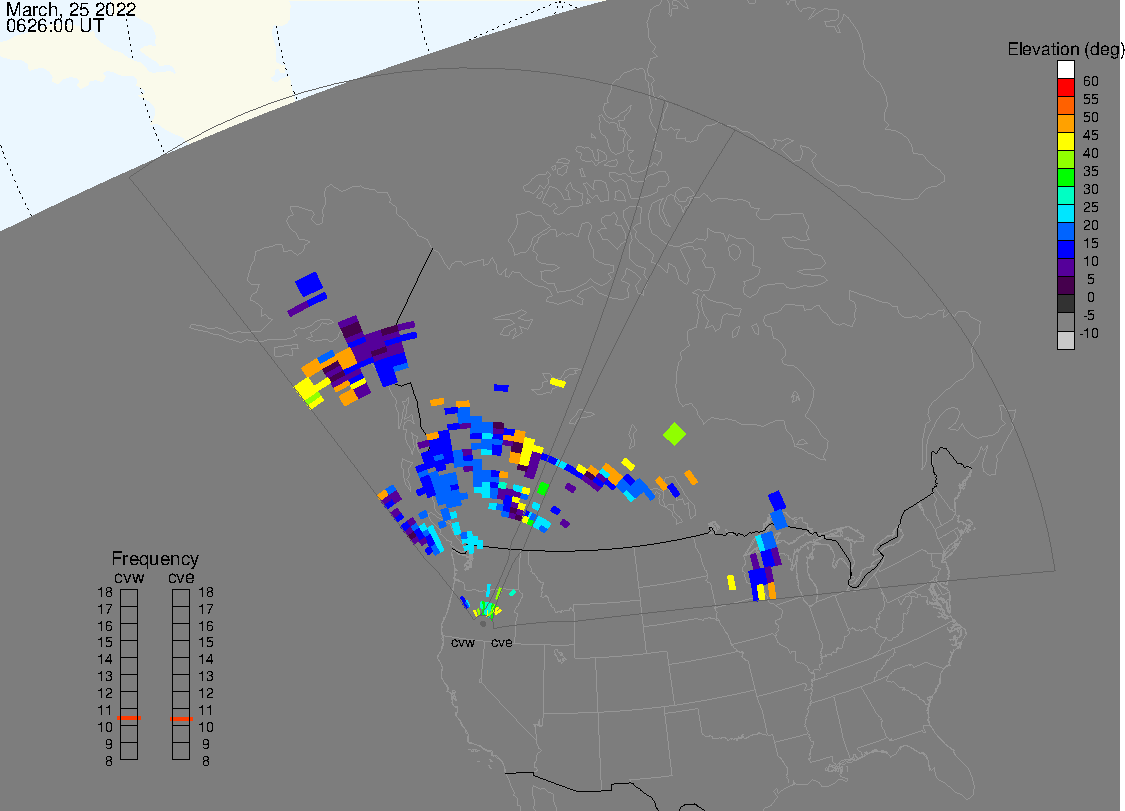This screenshot has width=1125, height=811.
Task: Select the pure blue swatch between 10 and 15
Action: click(x=1065, y=249)
